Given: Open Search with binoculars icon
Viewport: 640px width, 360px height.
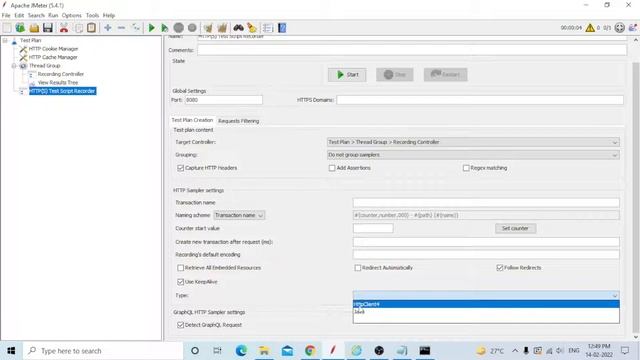Looking at the screenshot, I should pyautogui.click(x=238, y=28).
